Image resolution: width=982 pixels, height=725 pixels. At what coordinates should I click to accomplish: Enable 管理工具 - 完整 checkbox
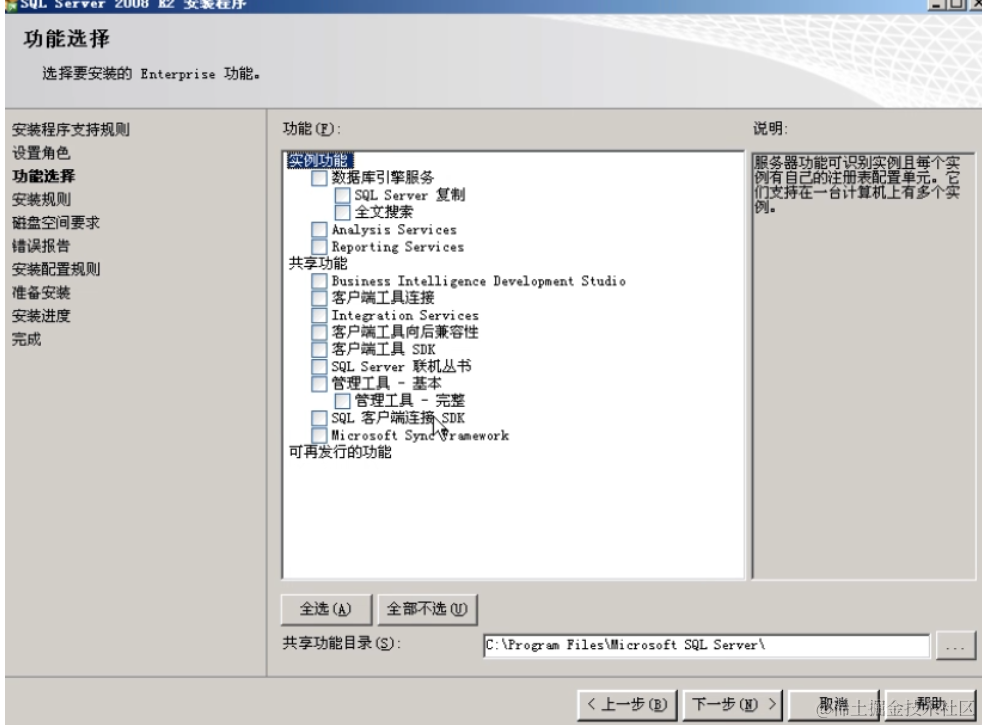tap(342, 401)
